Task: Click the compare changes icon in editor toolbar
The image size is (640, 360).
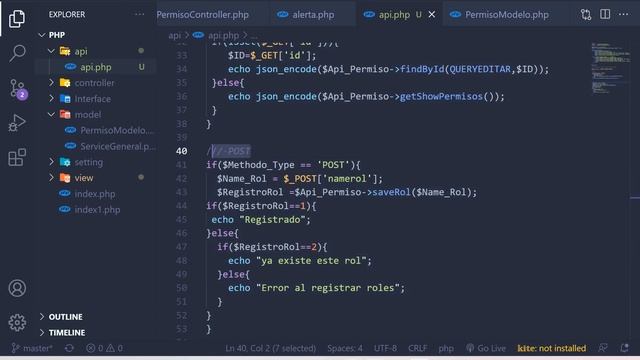Action: coord(586,15)
